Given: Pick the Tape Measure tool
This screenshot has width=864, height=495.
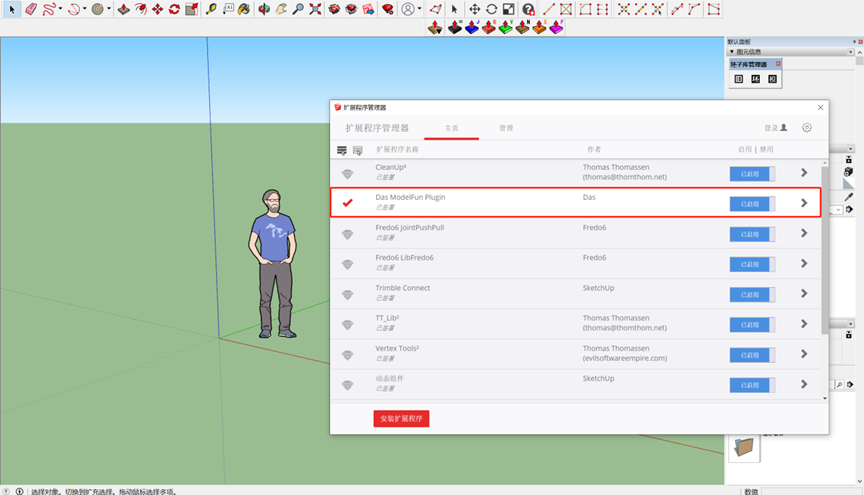Looking at the screenshot, I should 211,9.
